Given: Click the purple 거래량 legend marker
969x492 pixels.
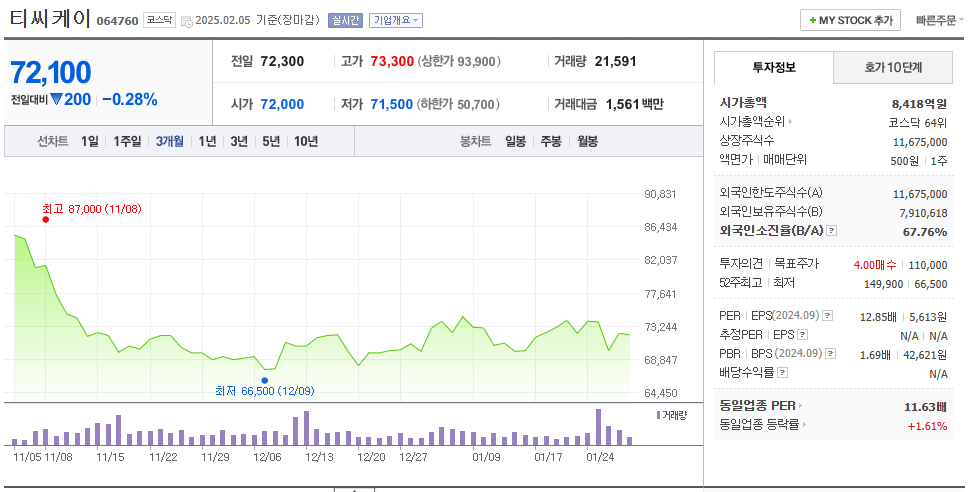Looking at the screenshot, I should tap(658, 415).
